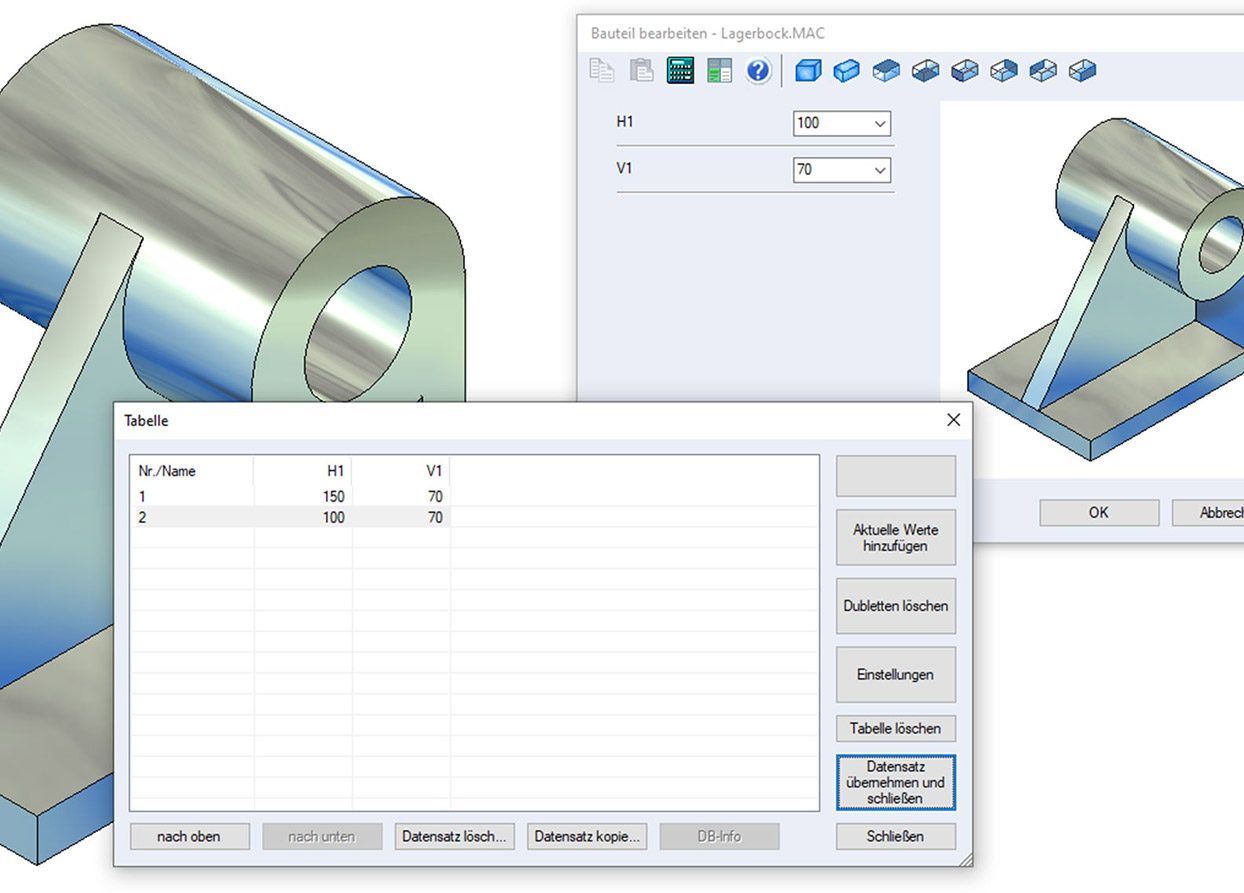Click the Datensatz lösch... button

pyautogui.click(x=455, y=836)
